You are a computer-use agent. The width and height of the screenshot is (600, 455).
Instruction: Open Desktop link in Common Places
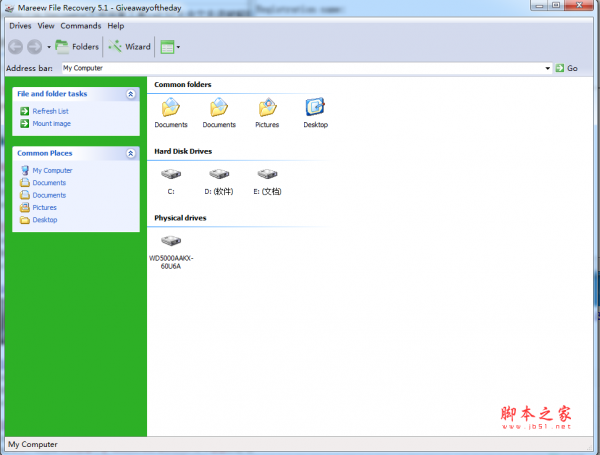(45, 220)
